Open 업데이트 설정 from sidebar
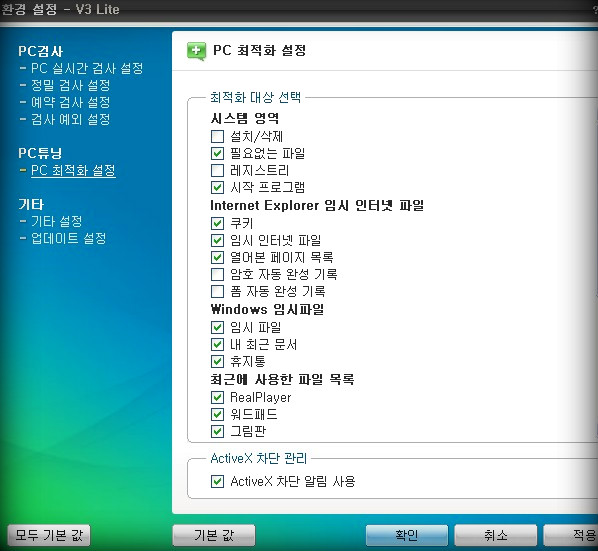 point(69,238)
